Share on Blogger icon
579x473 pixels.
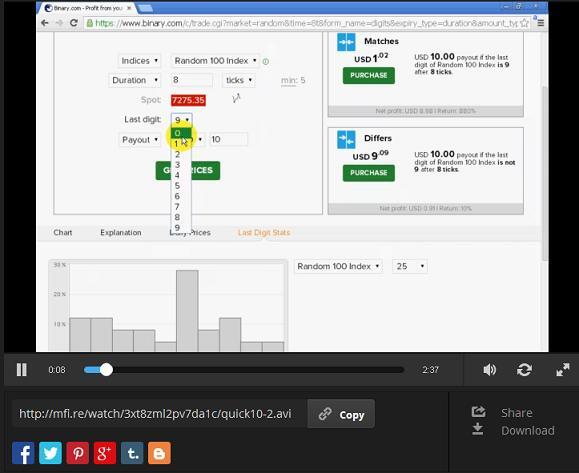coord(160,453)
